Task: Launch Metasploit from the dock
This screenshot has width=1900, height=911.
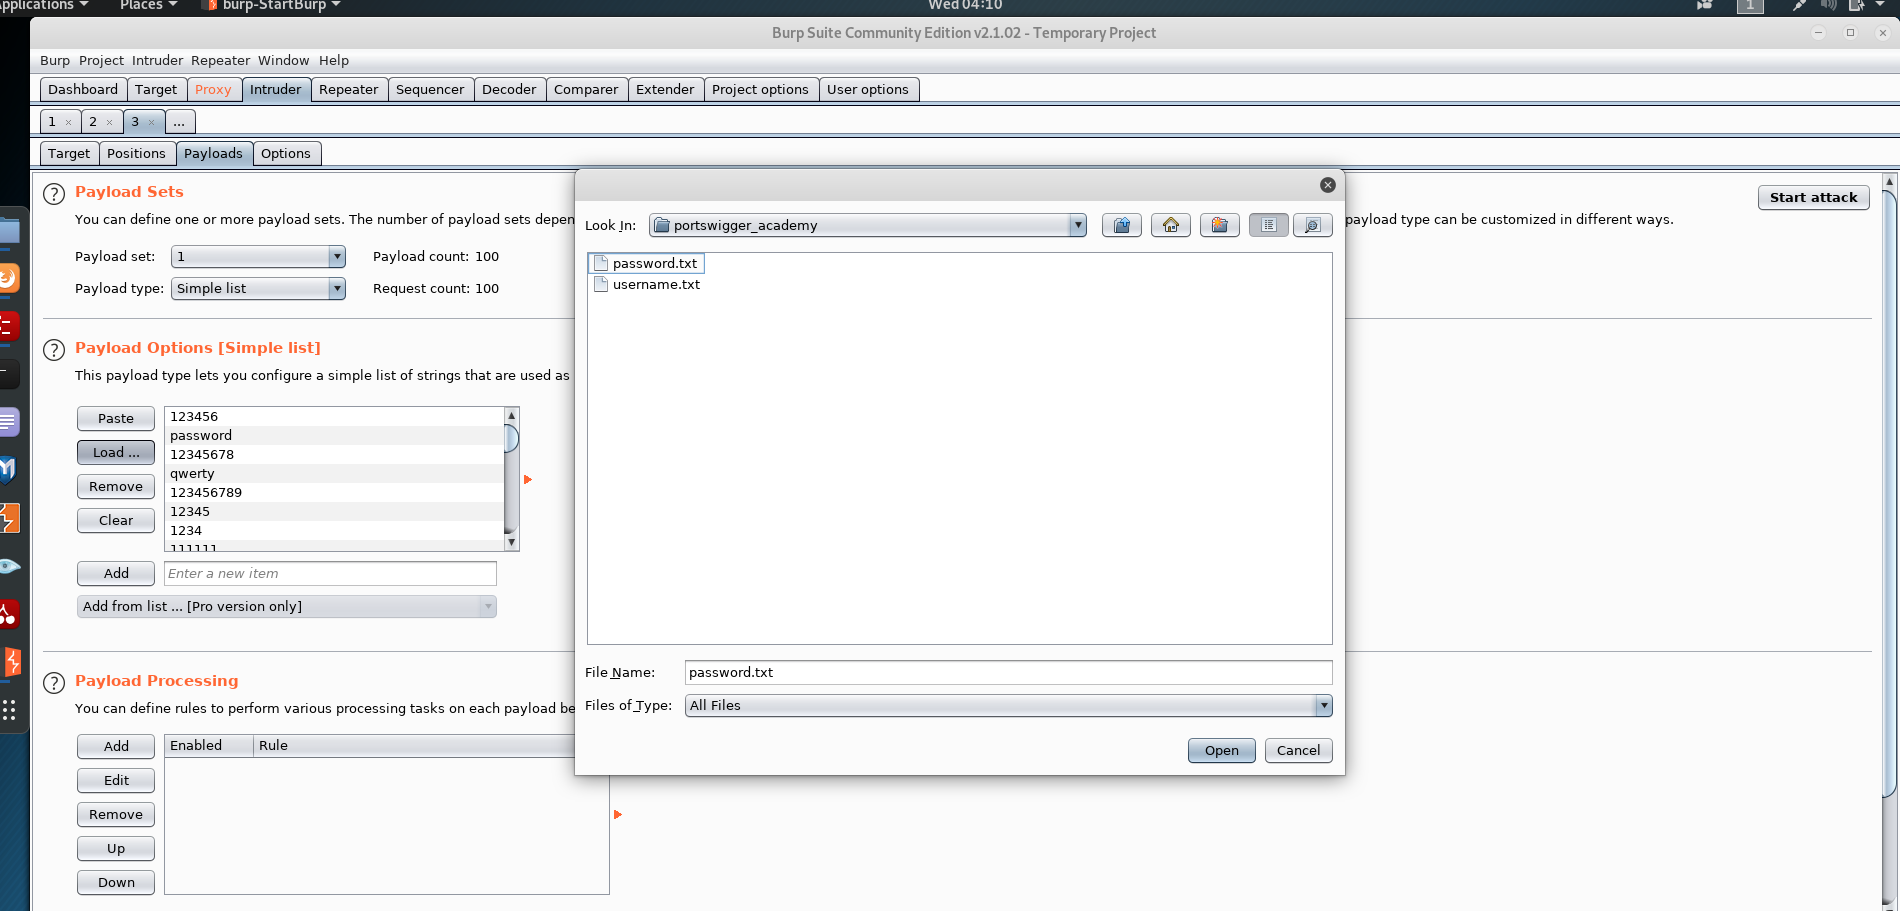Action: point(7,469)
